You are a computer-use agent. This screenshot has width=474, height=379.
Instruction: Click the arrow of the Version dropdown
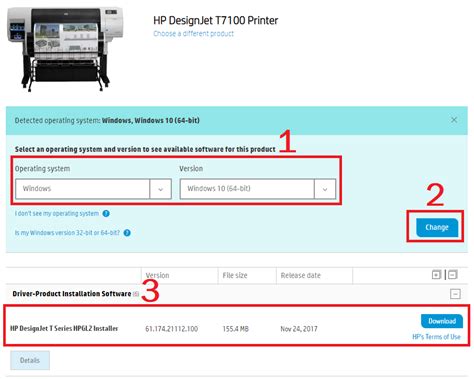click(x=325, y=189)
